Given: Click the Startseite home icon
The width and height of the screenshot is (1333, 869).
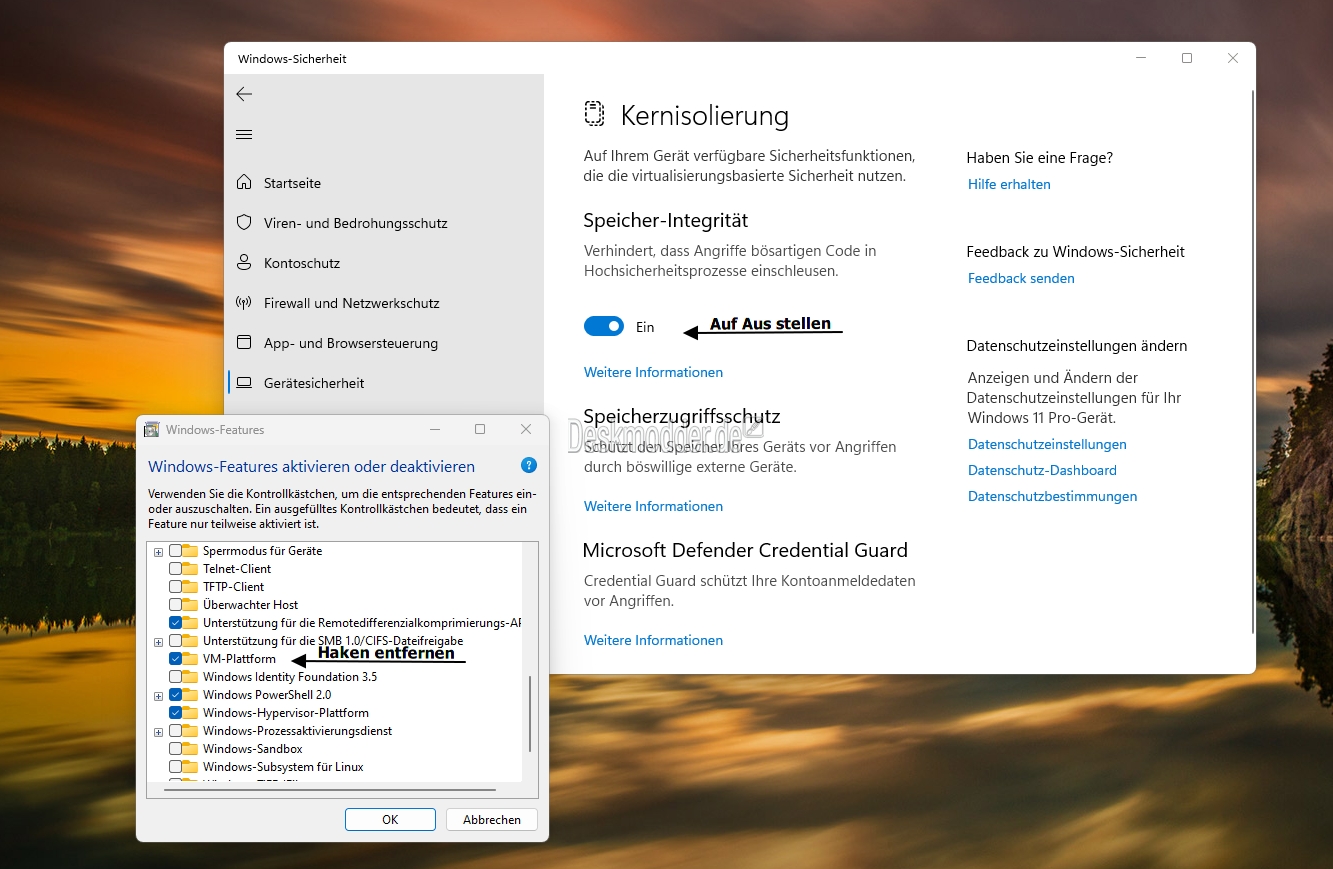Looking at the screenshot, I should 244,183.
